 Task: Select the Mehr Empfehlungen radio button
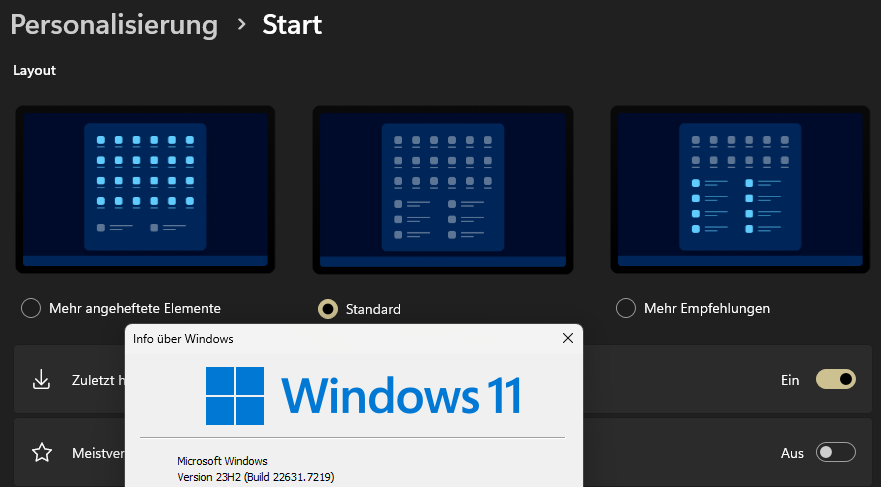tap(626, 308)
